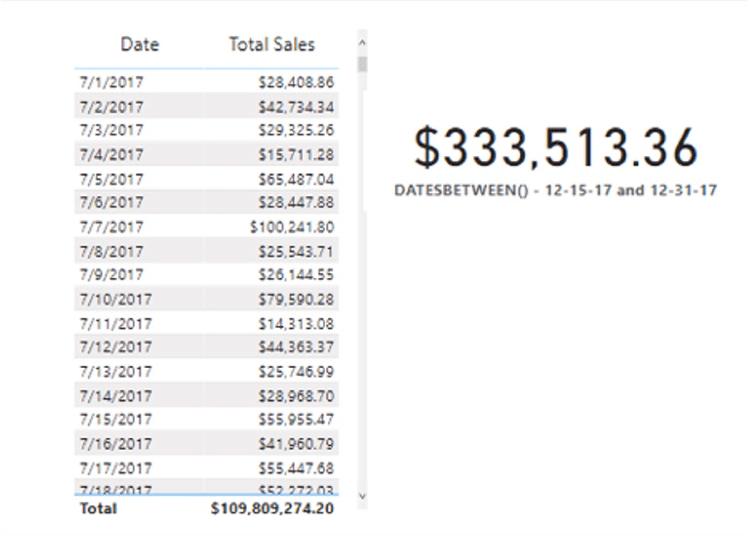Click the Total row label

click(97, 508)
